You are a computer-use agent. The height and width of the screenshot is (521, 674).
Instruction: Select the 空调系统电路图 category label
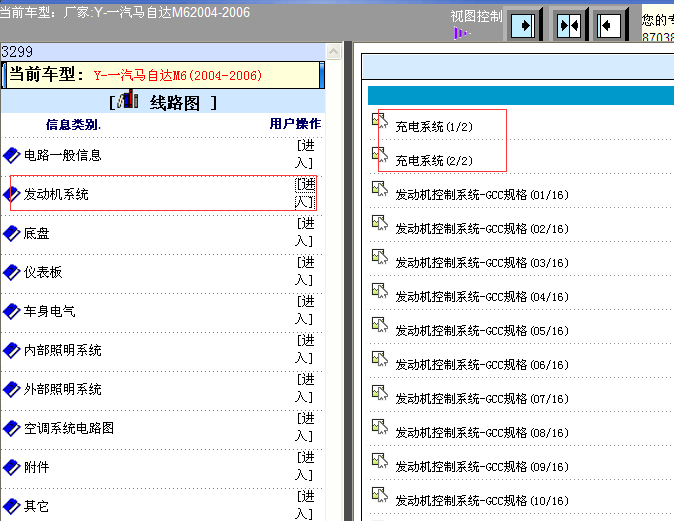69,428
